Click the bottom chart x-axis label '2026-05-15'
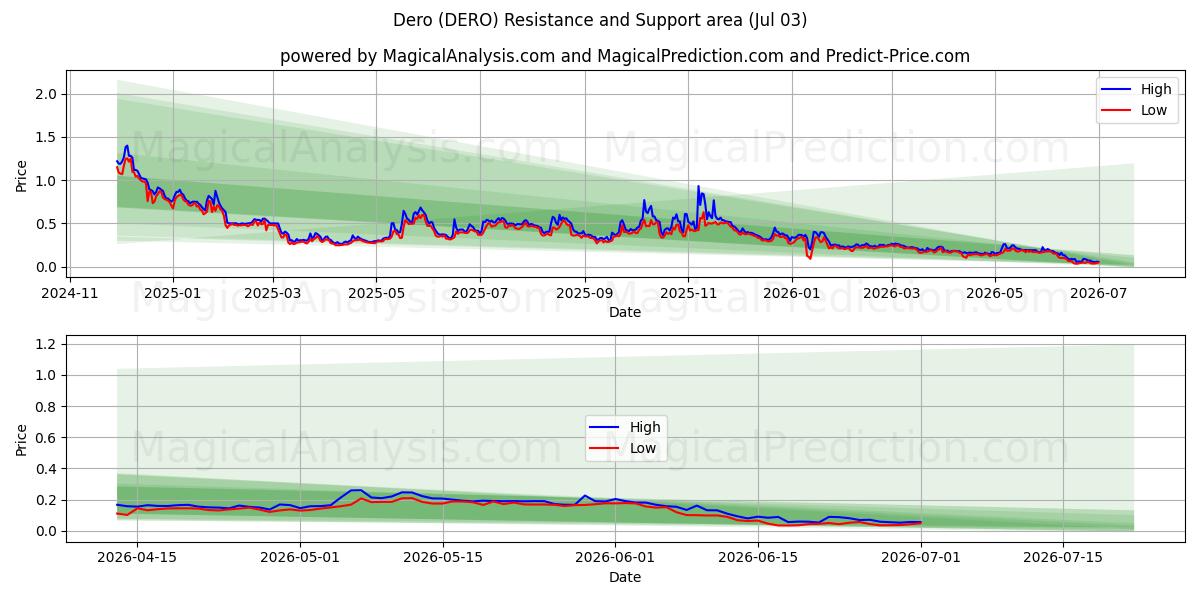The height and width of the screenshot is (600, 1200). (442, 558)
